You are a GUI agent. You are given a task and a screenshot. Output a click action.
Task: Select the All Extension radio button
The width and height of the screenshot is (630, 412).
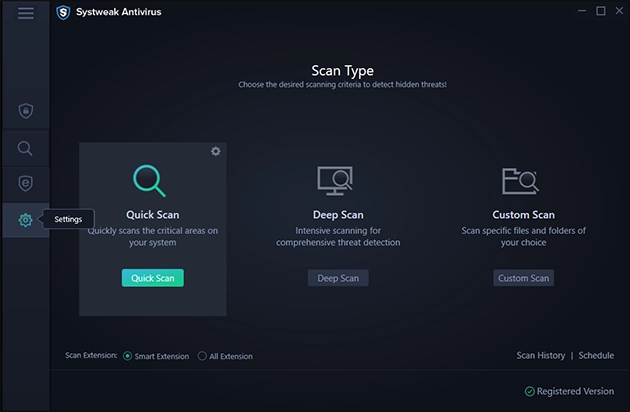201,356
